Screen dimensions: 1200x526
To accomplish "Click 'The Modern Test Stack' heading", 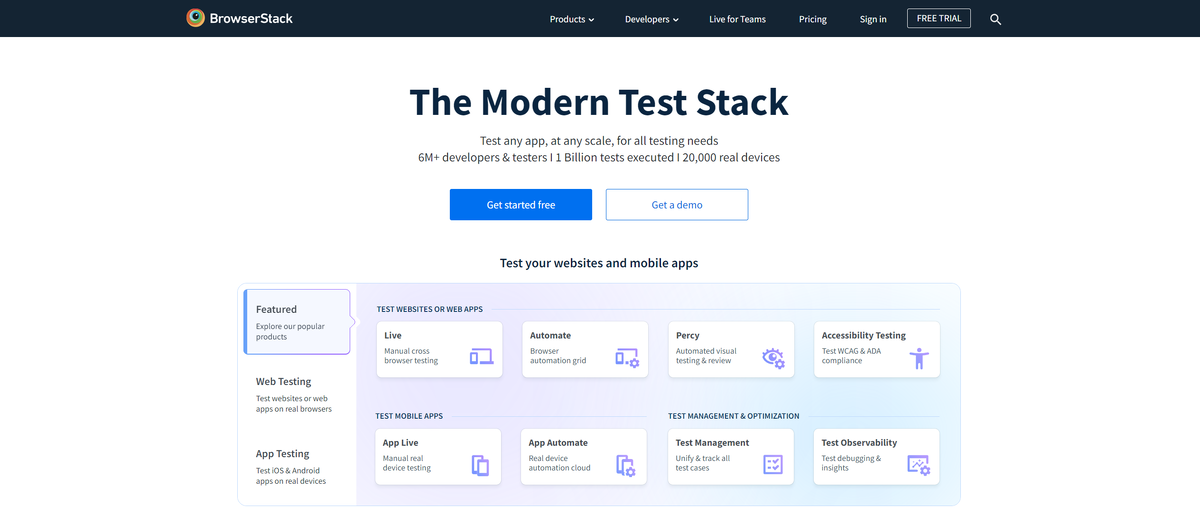I will click(x=599, y=102).
